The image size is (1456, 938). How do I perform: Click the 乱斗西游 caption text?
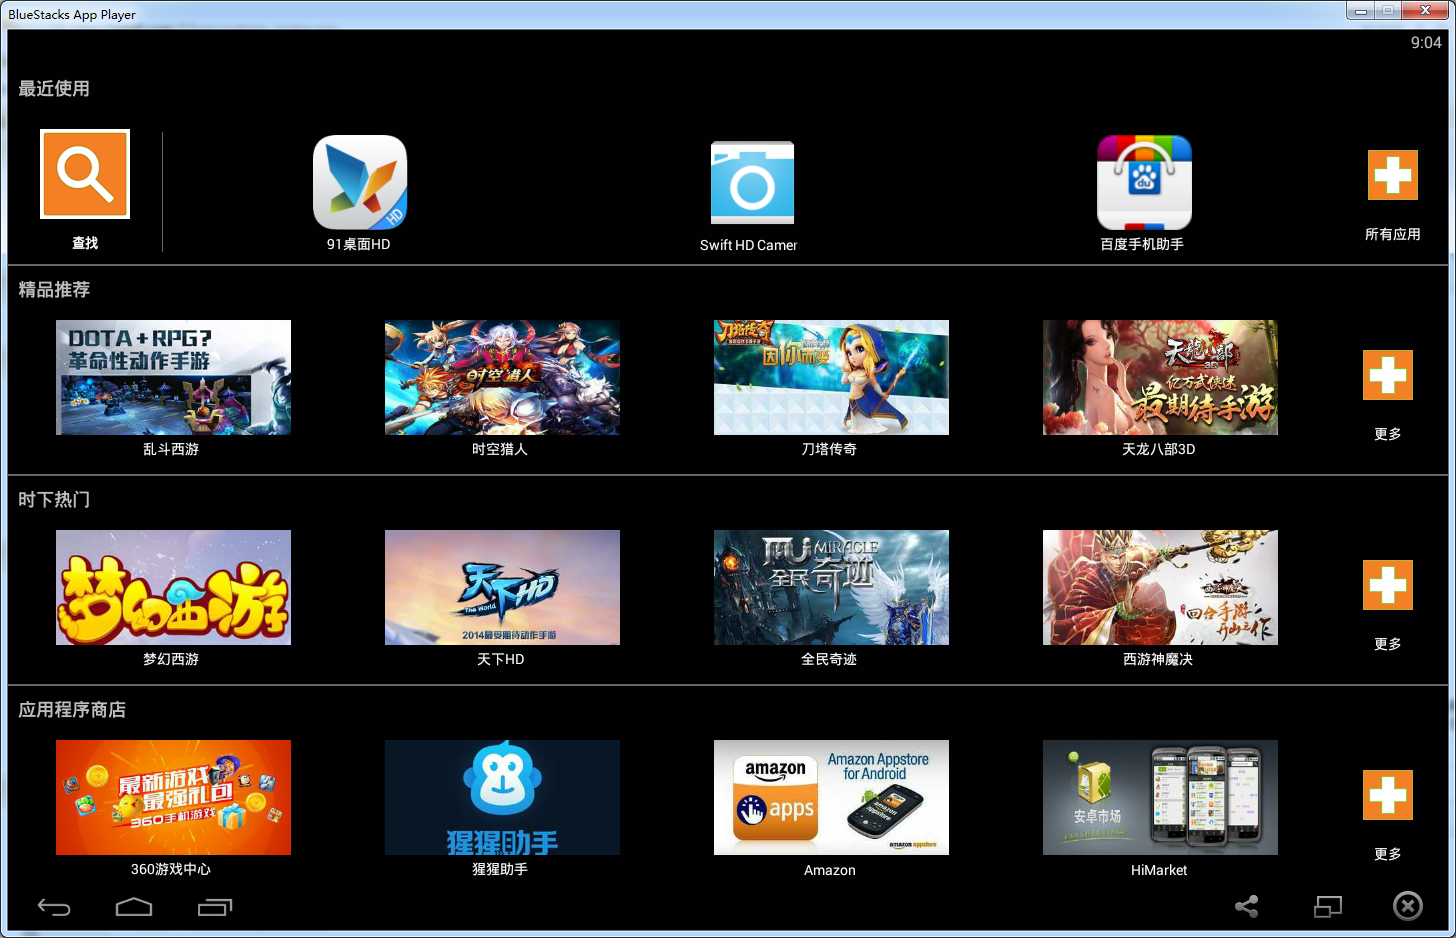click(171, 449)
